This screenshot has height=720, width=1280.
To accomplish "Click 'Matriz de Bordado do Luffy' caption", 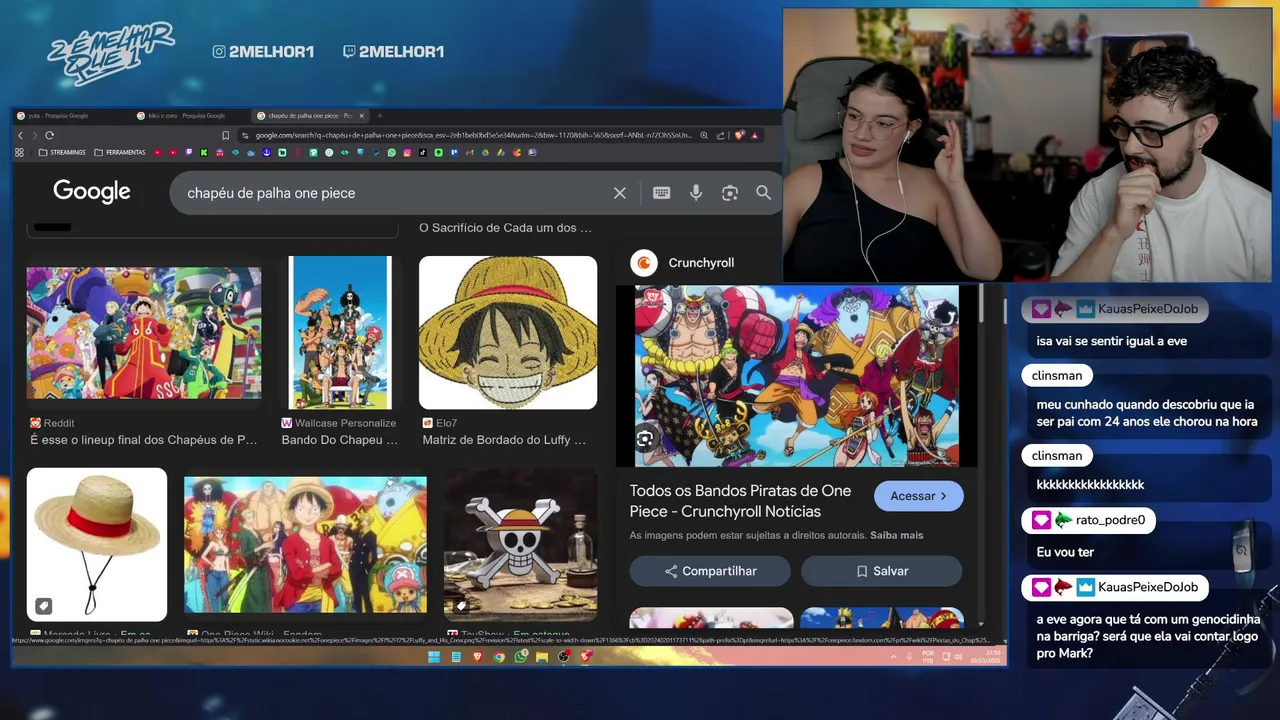I will point(504,440).
